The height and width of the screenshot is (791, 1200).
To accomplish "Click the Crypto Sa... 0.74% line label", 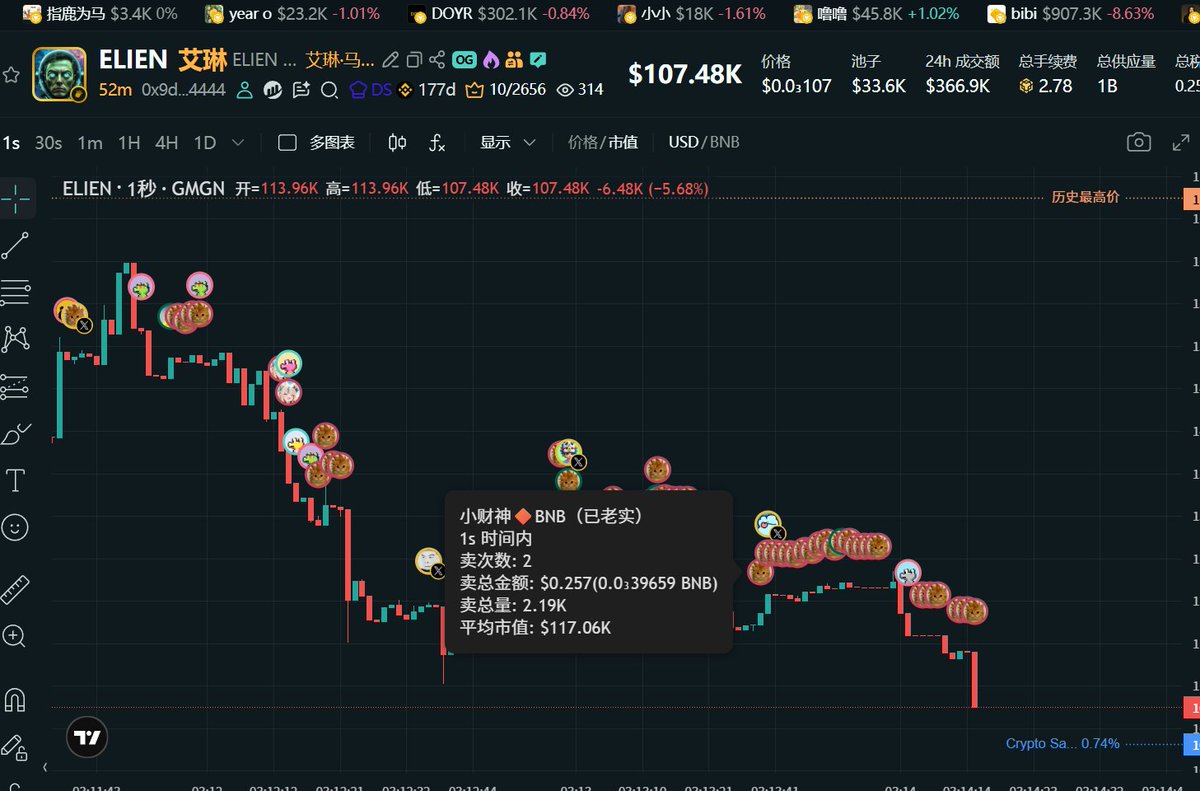I will (1062, 744).
